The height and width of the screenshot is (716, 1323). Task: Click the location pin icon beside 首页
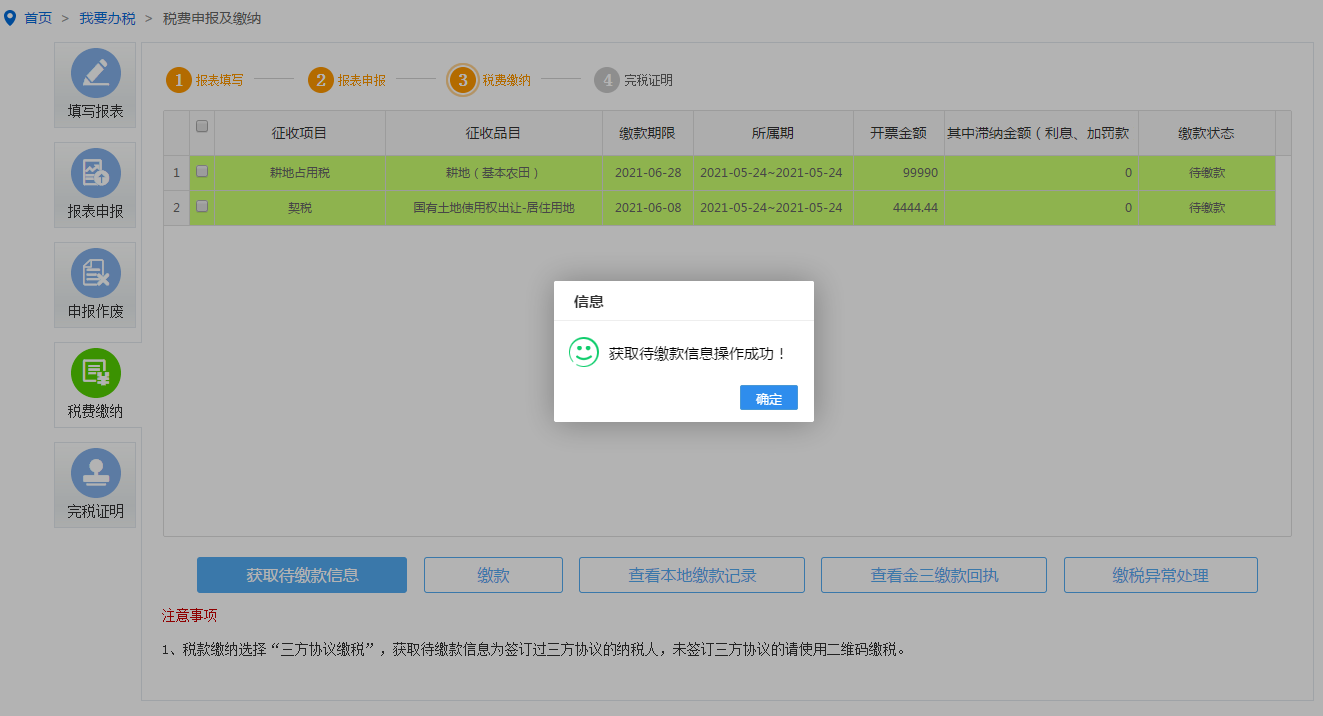10,18
